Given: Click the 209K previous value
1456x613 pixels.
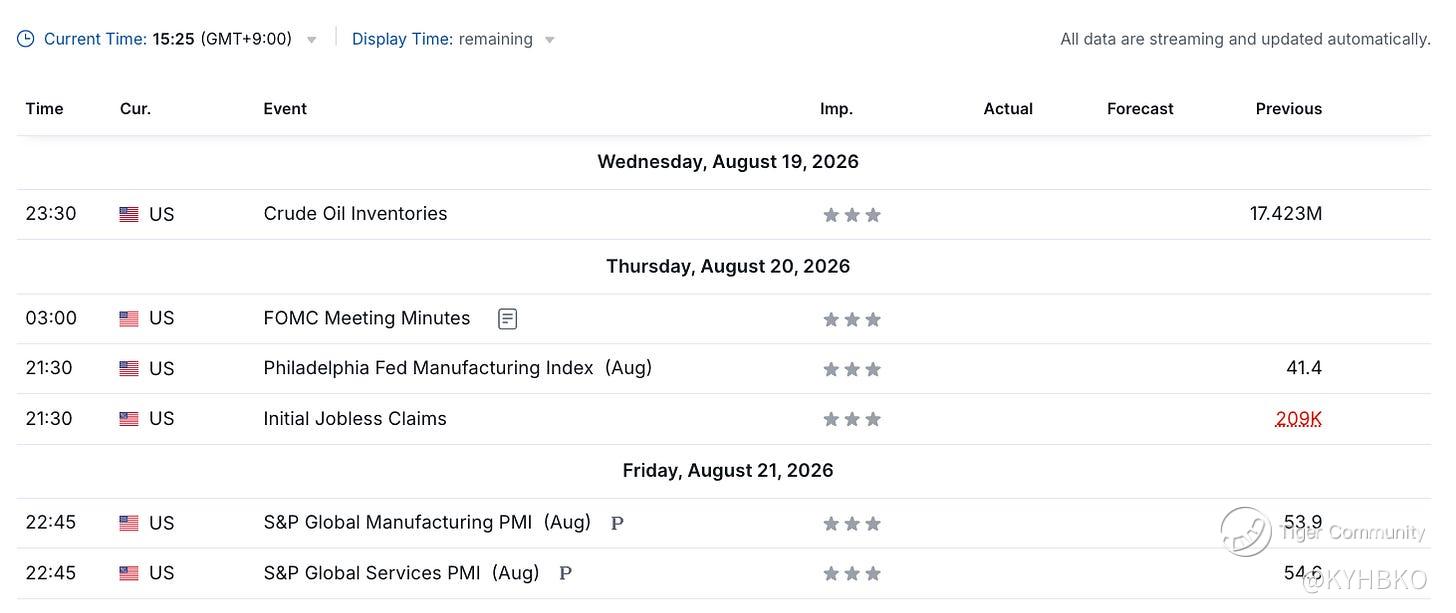Looking at the screenshot, I should click(x=1298, y=419).
